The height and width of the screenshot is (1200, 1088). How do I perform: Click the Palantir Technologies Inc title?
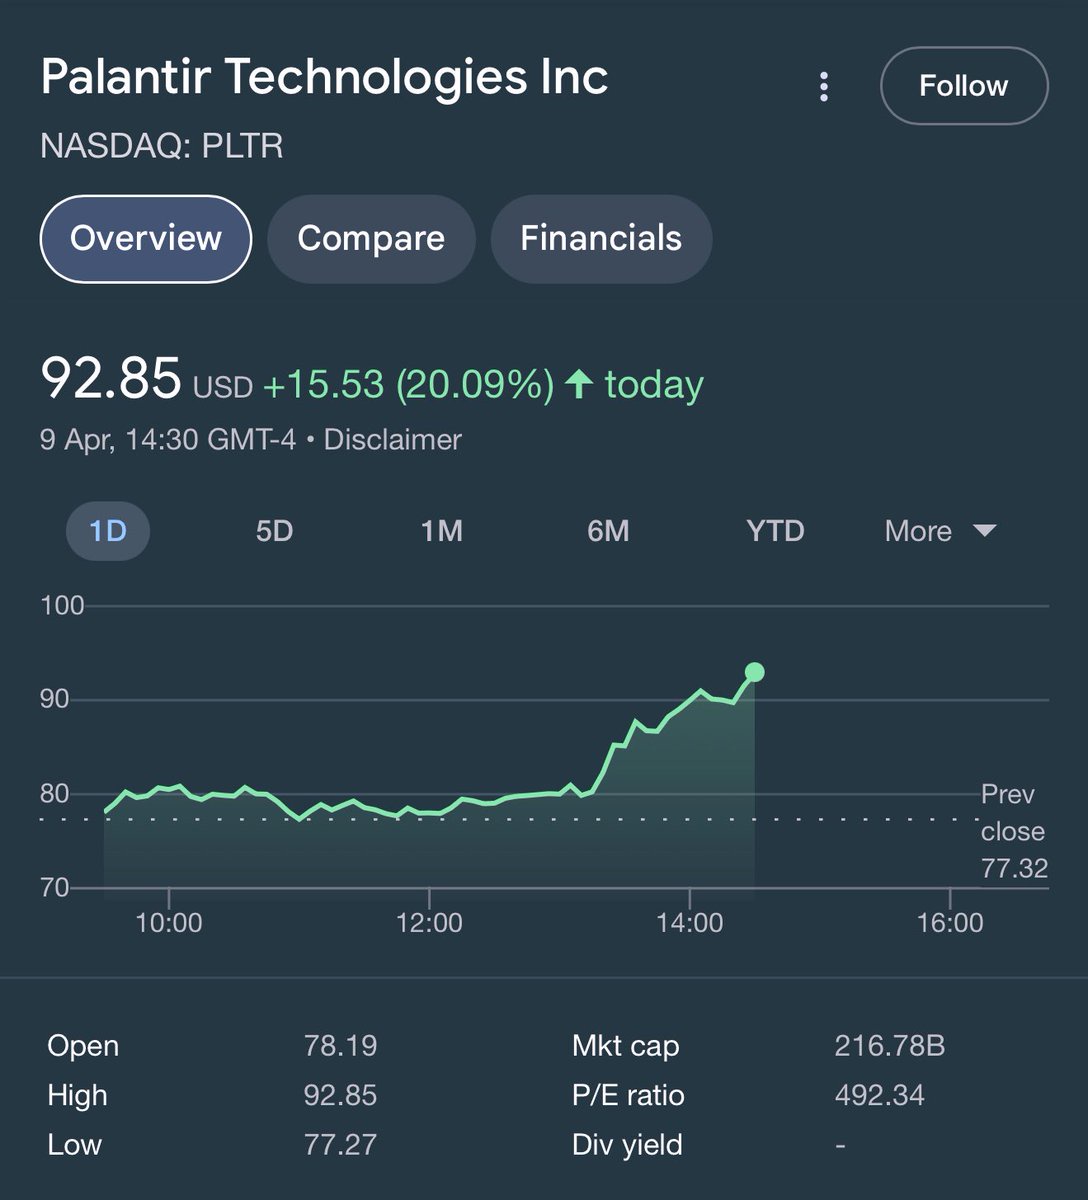pos(324,78)
